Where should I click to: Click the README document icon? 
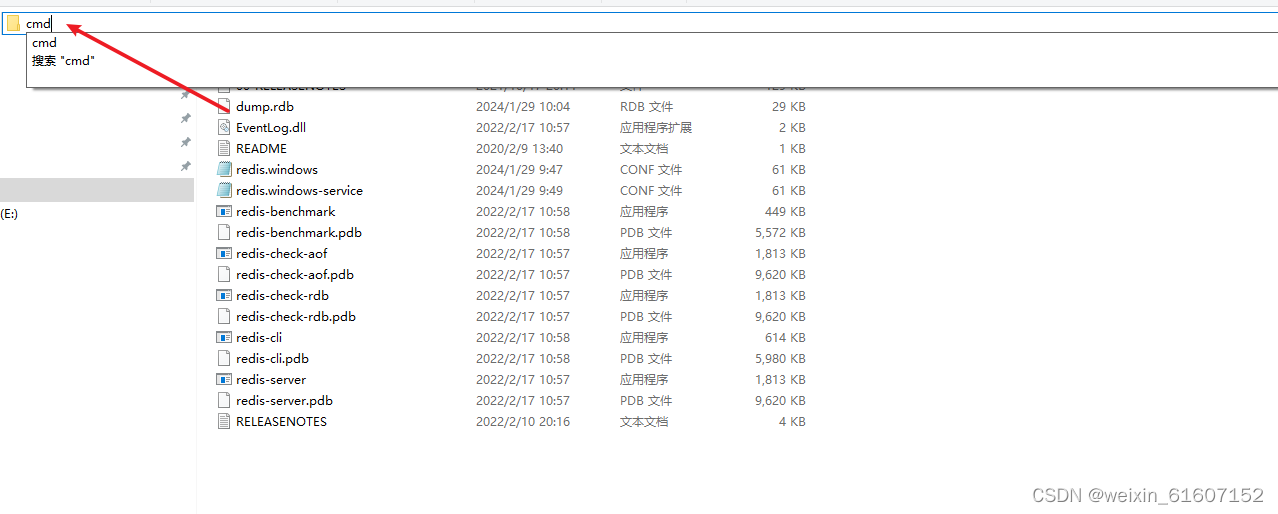[224, 148]
